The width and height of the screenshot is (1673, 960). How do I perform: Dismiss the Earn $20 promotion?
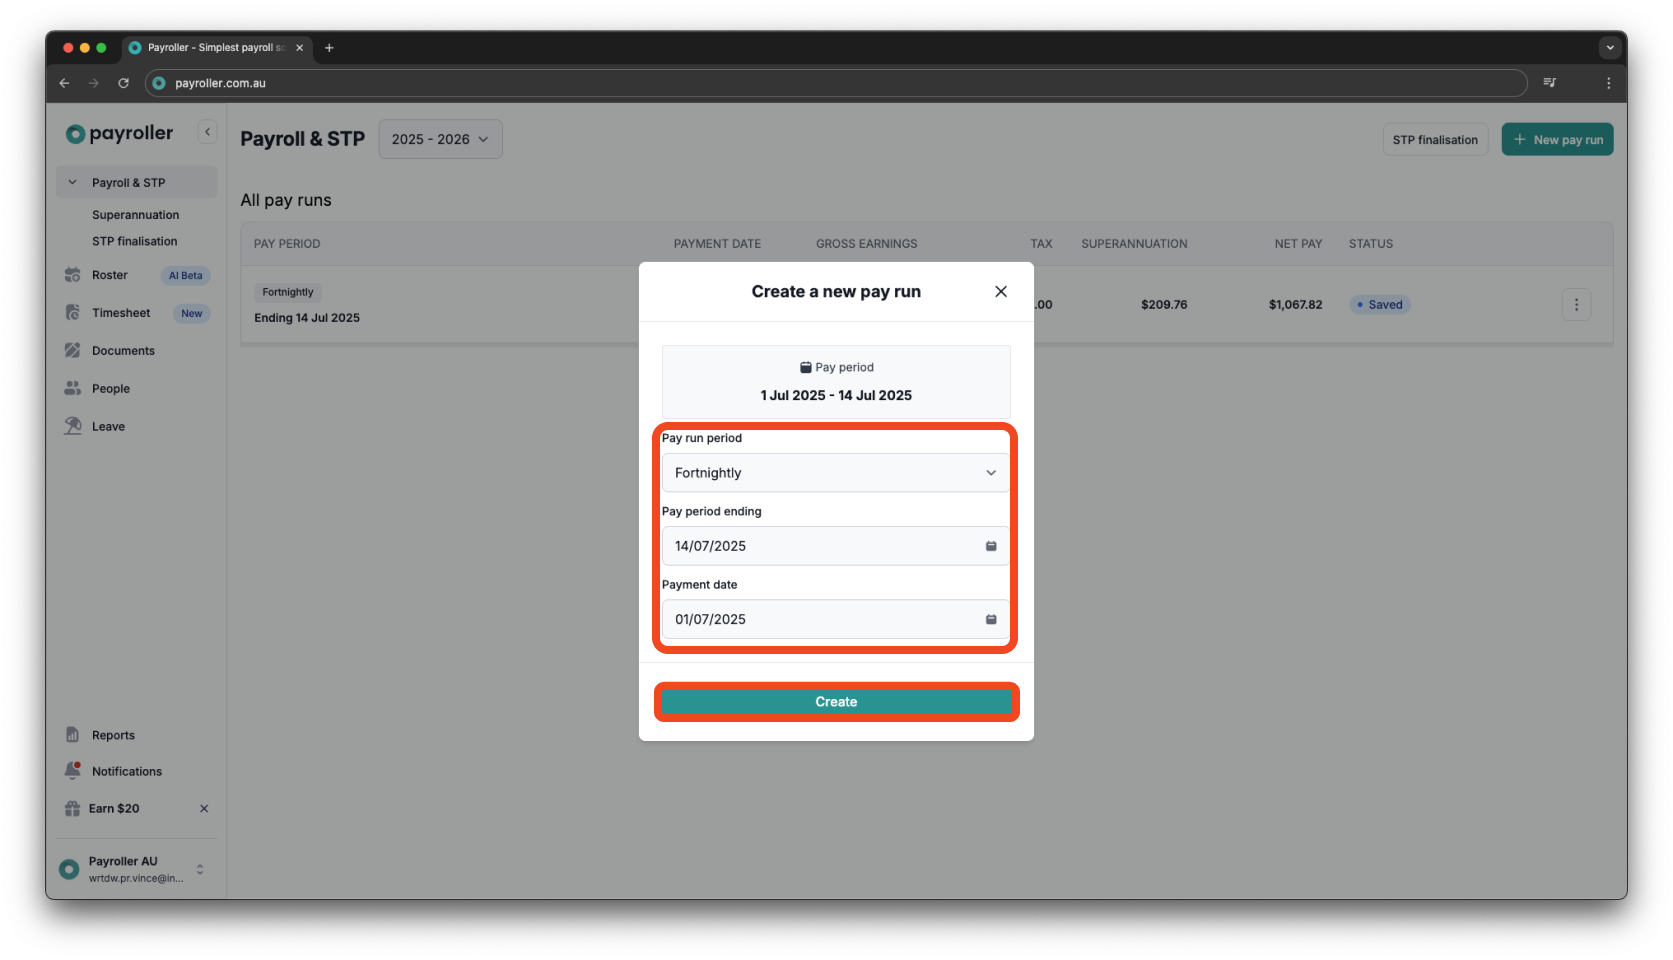click(x=203, y=808)
